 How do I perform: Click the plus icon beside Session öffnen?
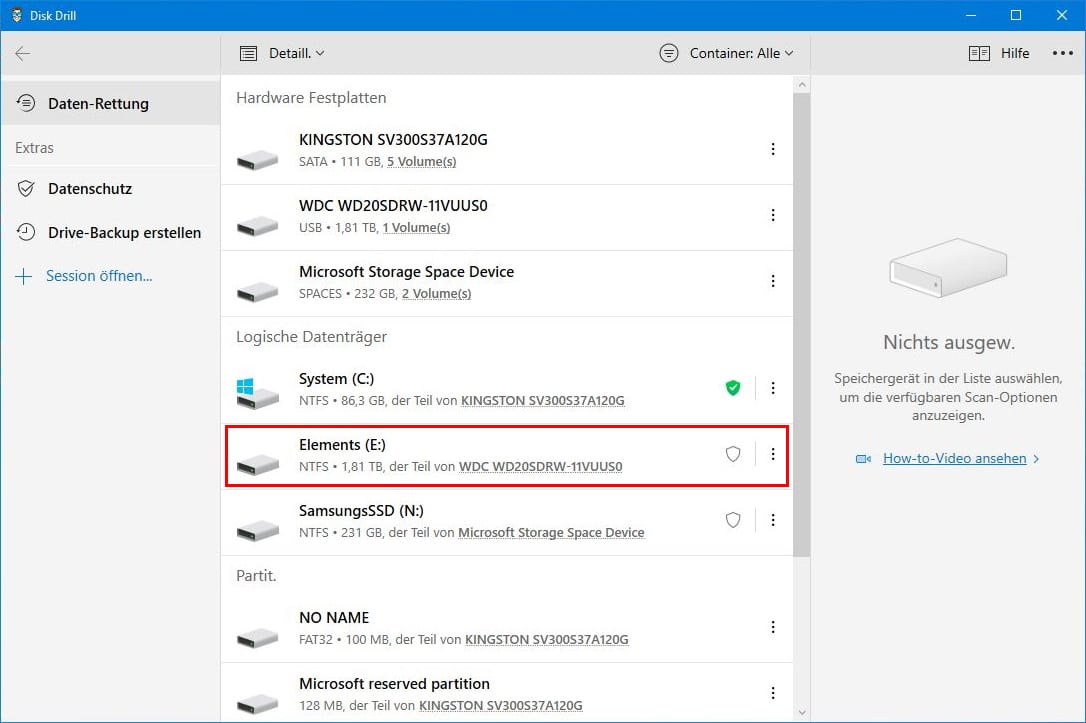click(24, 276)
